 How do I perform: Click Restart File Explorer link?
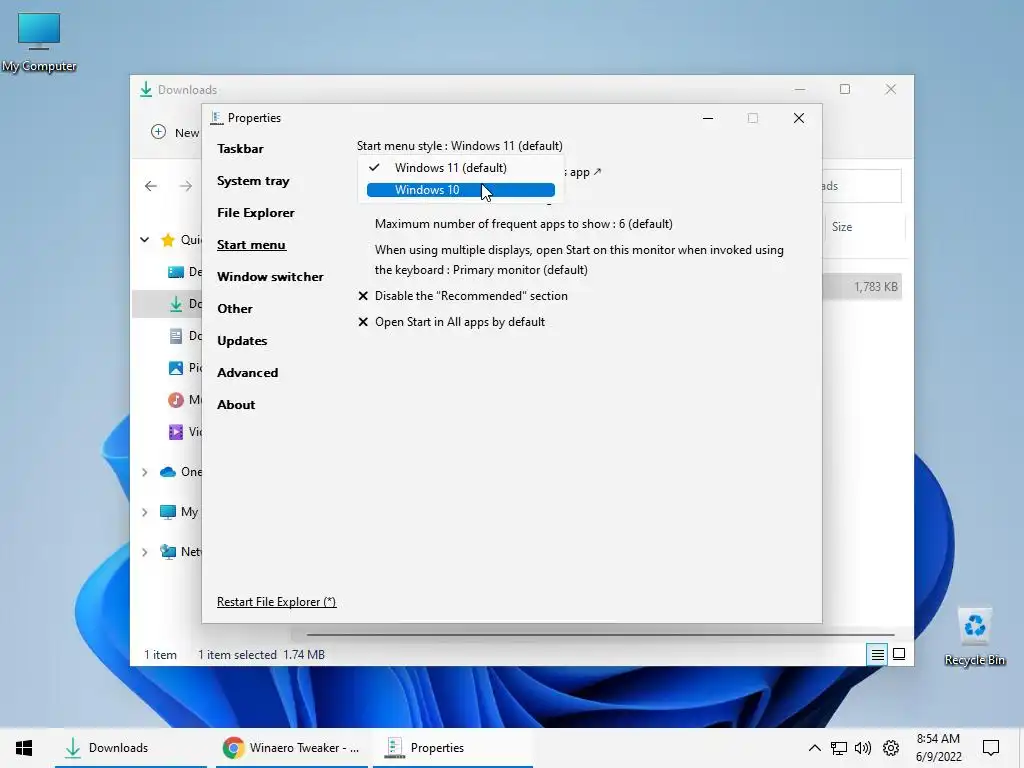point(277,602)
